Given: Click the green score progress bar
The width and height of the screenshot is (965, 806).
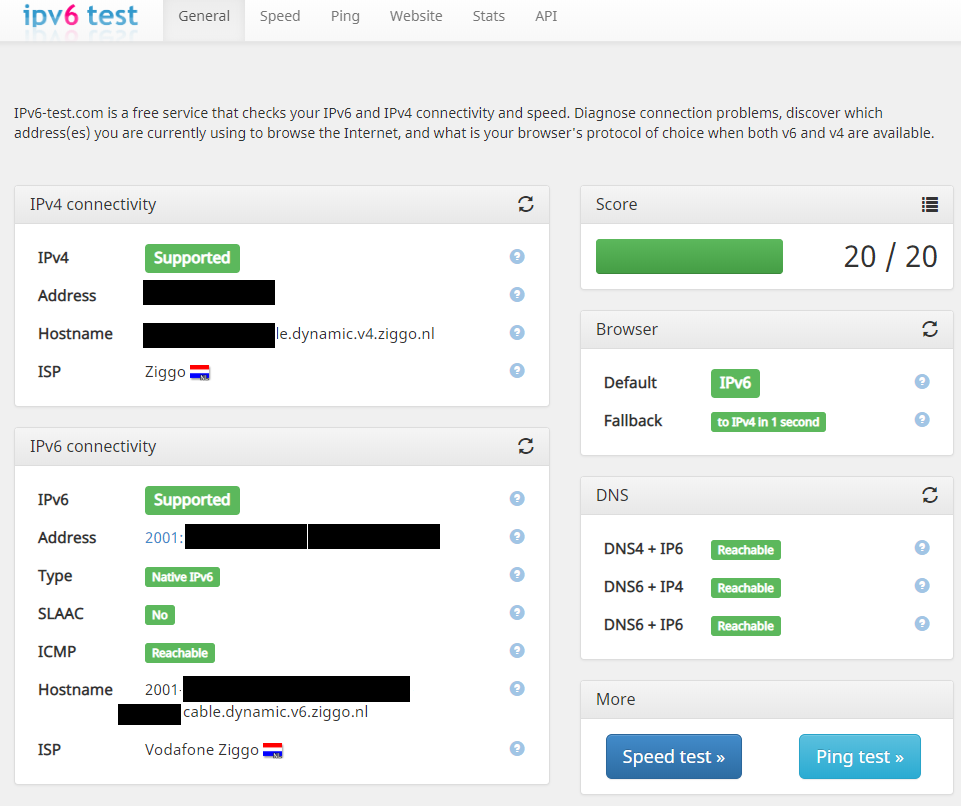Looking at the screenshot, I should [689, 256].
